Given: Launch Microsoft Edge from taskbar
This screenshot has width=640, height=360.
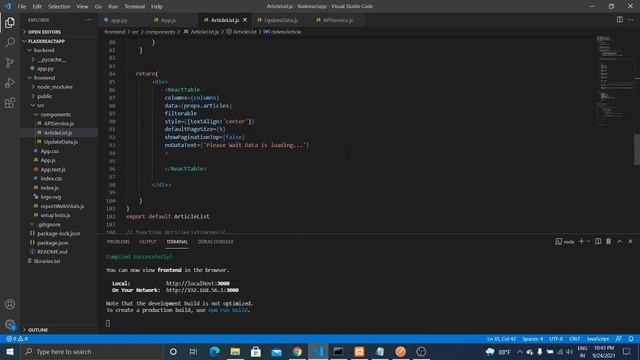Looking at the screenshot, I should [x=214, y=351].
